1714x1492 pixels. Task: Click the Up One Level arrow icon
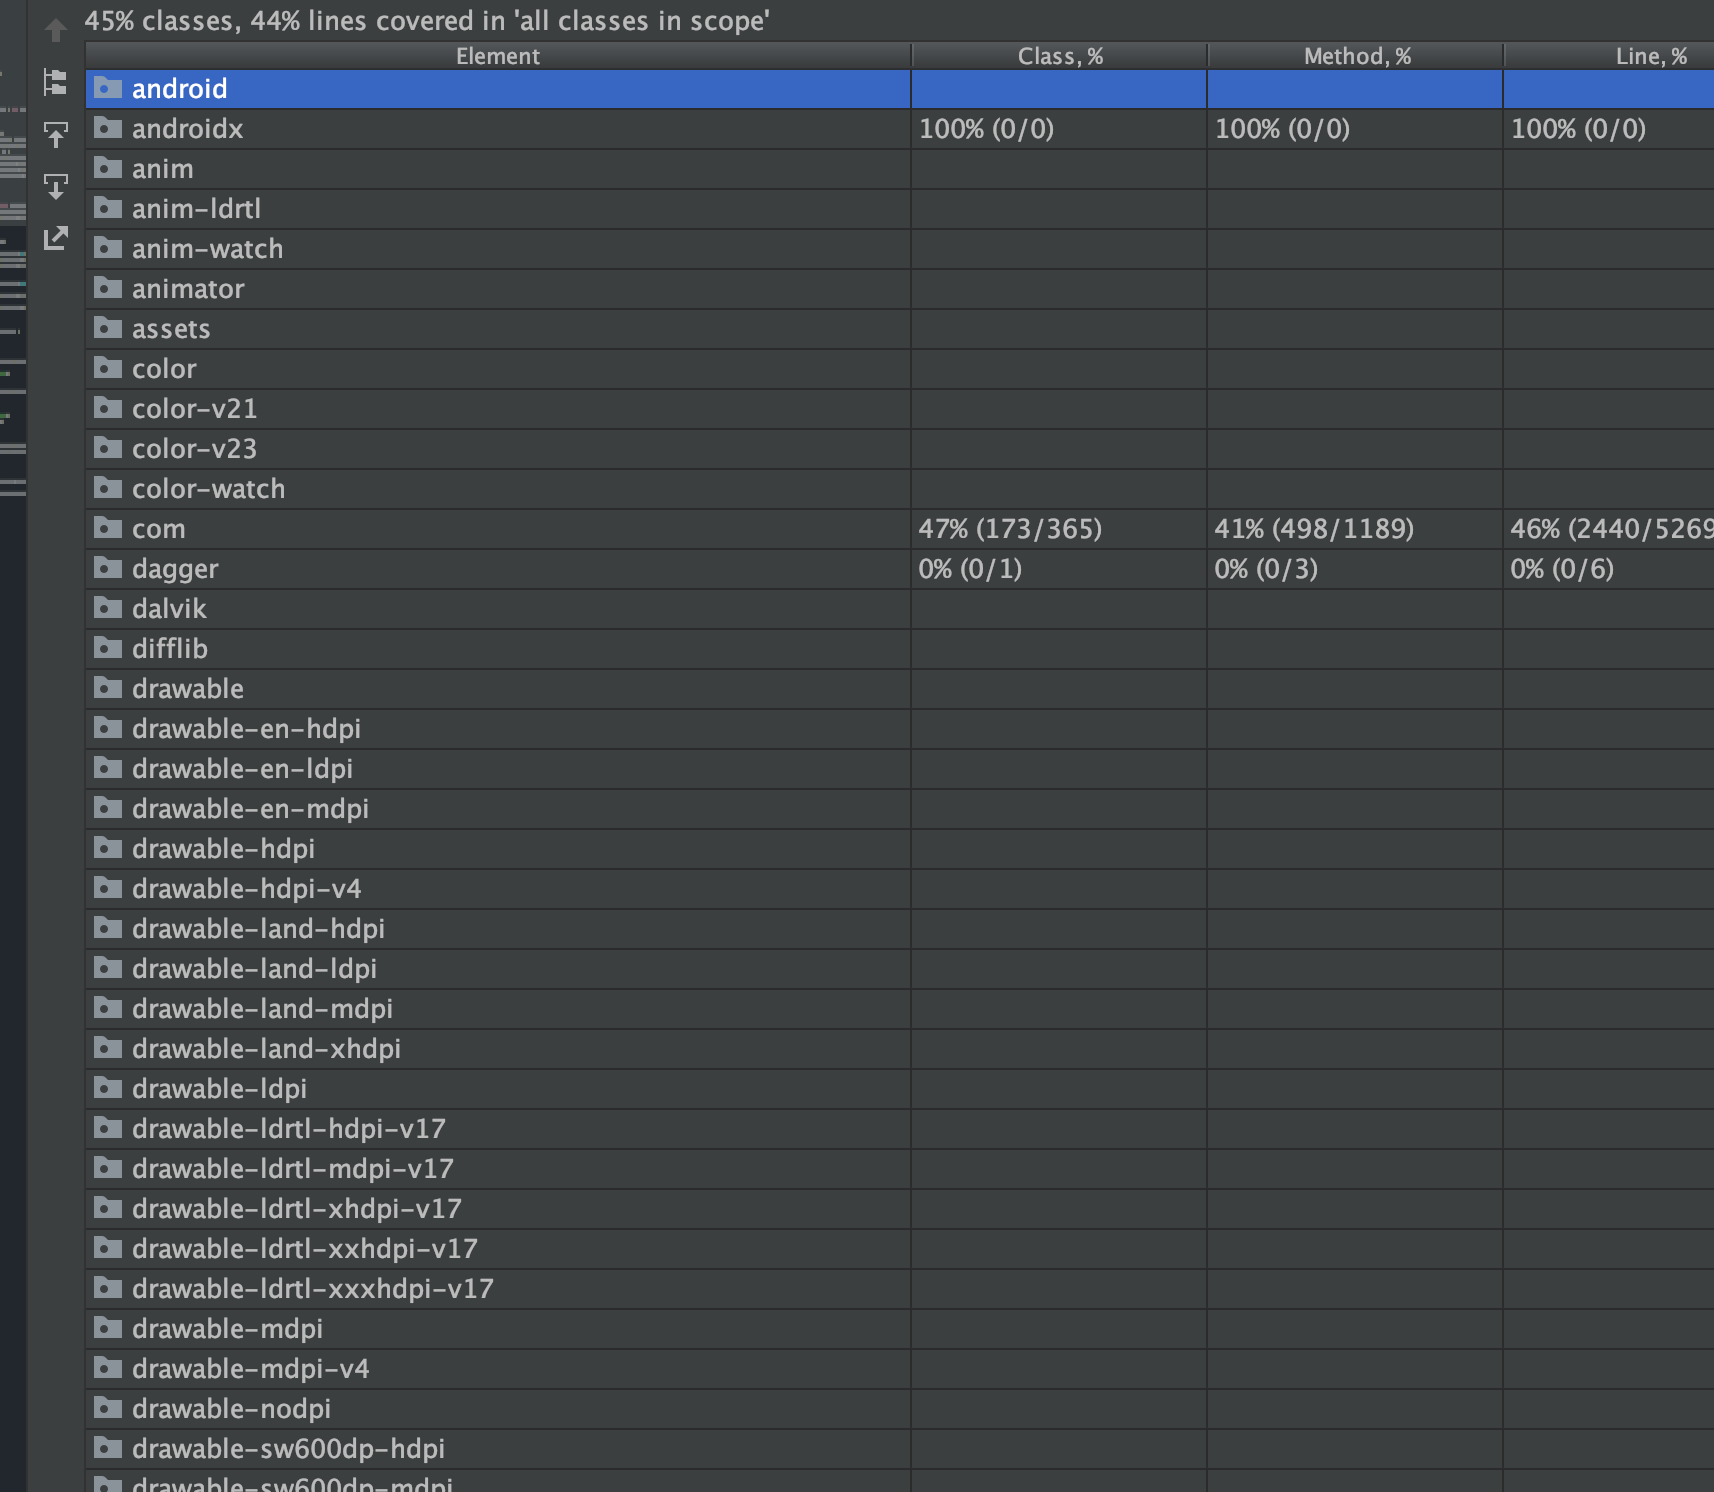click(x=56, y=31)
